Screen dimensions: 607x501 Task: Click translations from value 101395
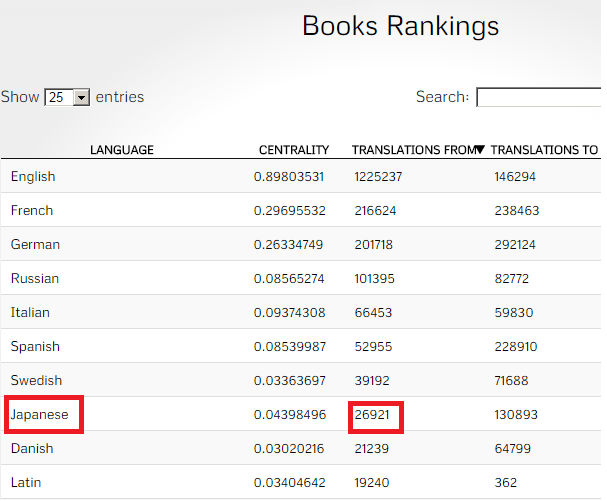[374, 279]
